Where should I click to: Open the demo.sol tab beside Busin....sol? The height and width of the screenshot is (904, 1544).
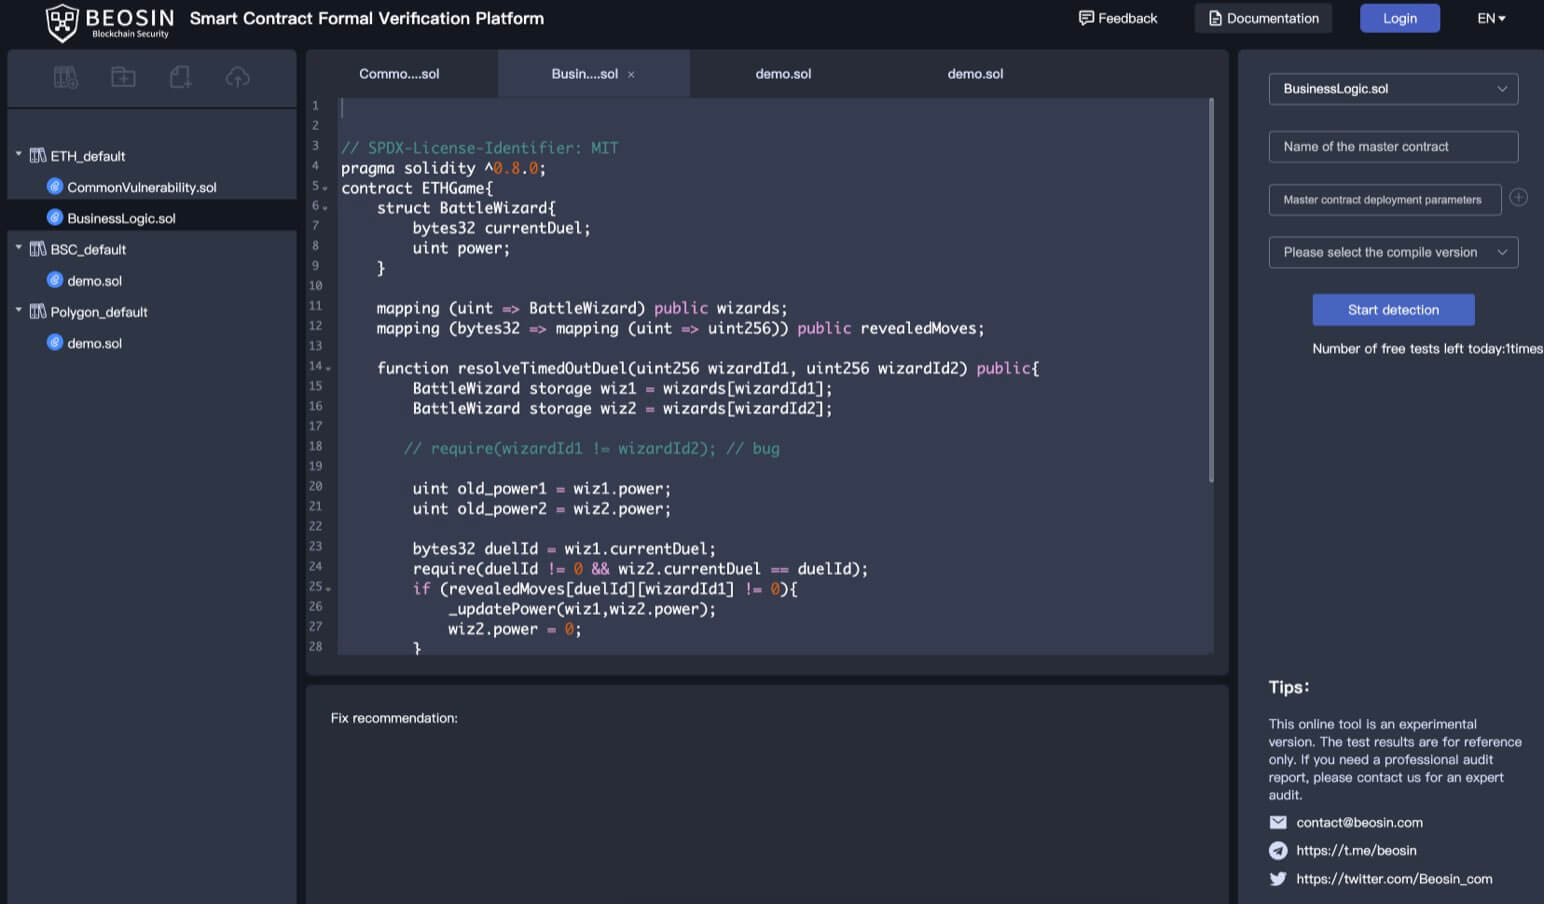point(783,74)
